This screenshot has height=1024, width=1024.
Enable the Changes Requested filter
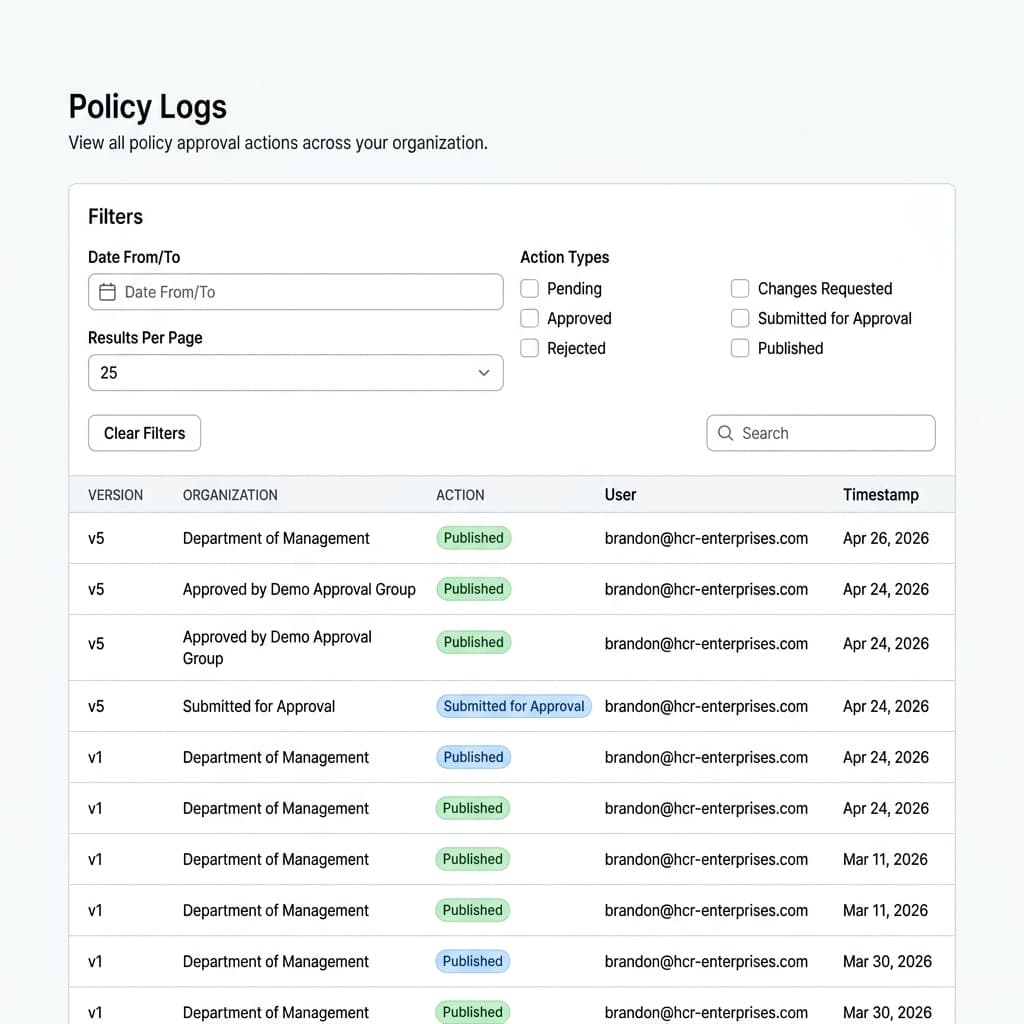(x=740, y=288)
